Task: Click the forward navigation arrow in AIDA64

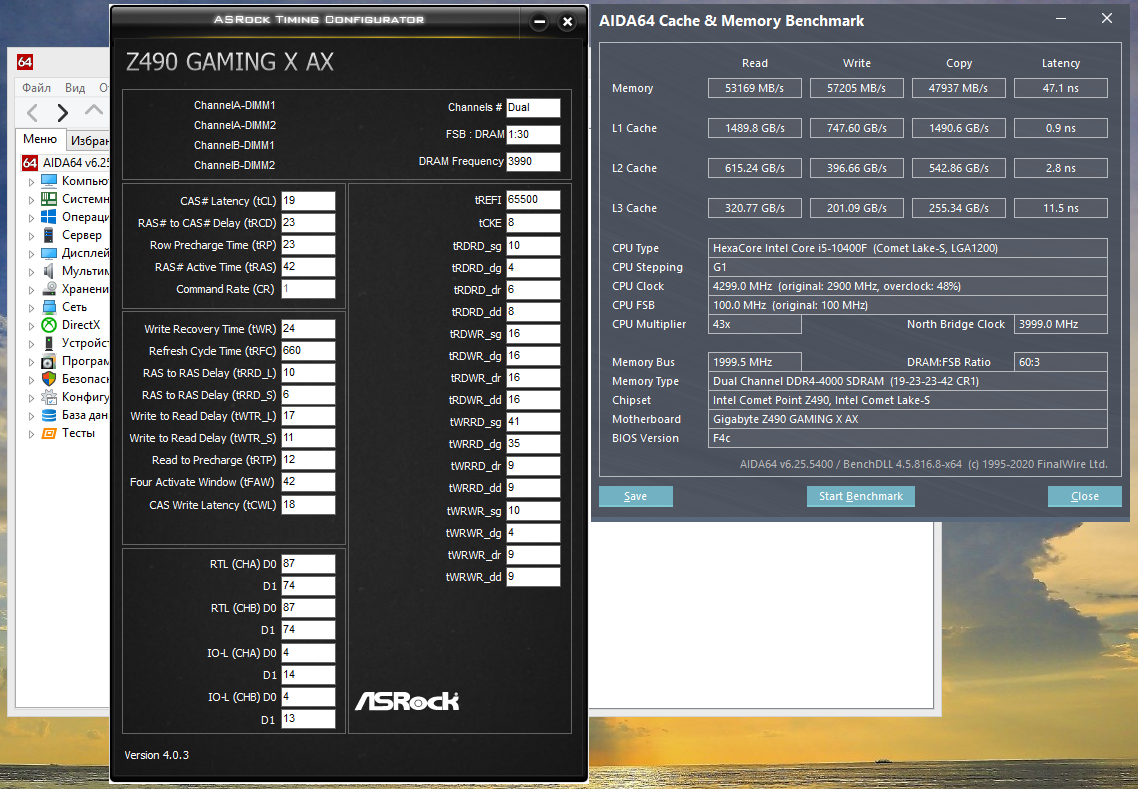Action: [62, 113]
